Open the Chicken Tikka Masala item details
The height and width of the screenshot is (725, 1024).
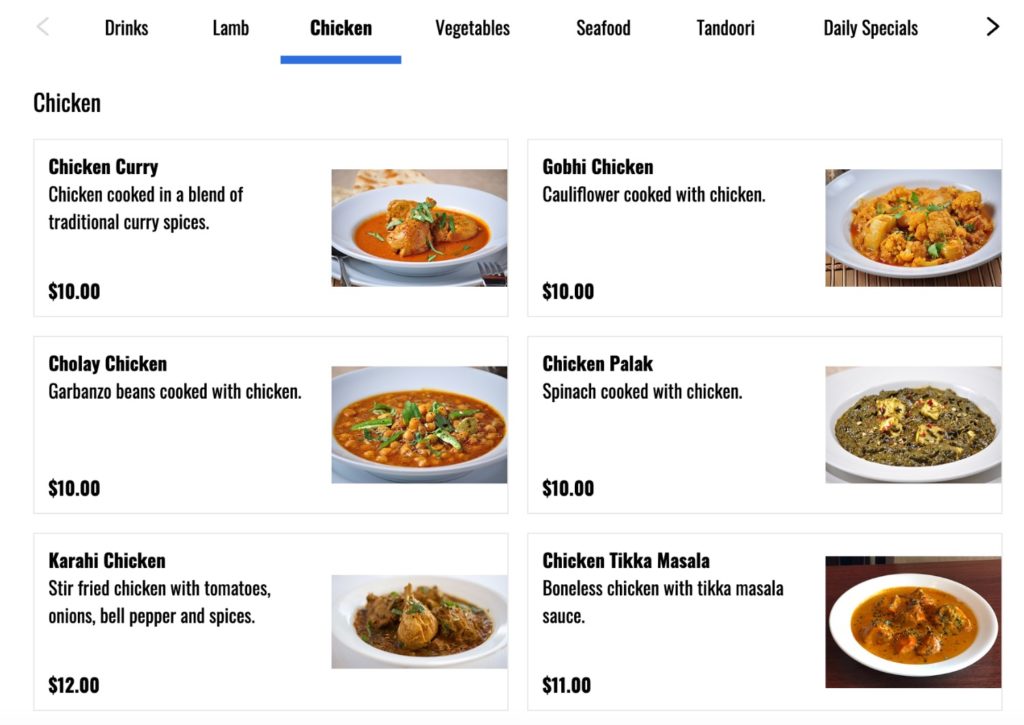coord(766,619)
